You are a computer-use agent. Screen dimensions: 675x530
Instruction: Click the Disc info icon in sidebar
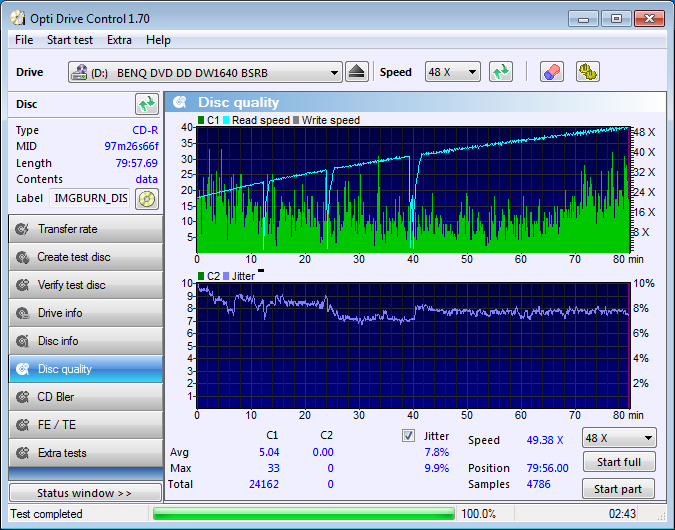click(x=22, y=341)
